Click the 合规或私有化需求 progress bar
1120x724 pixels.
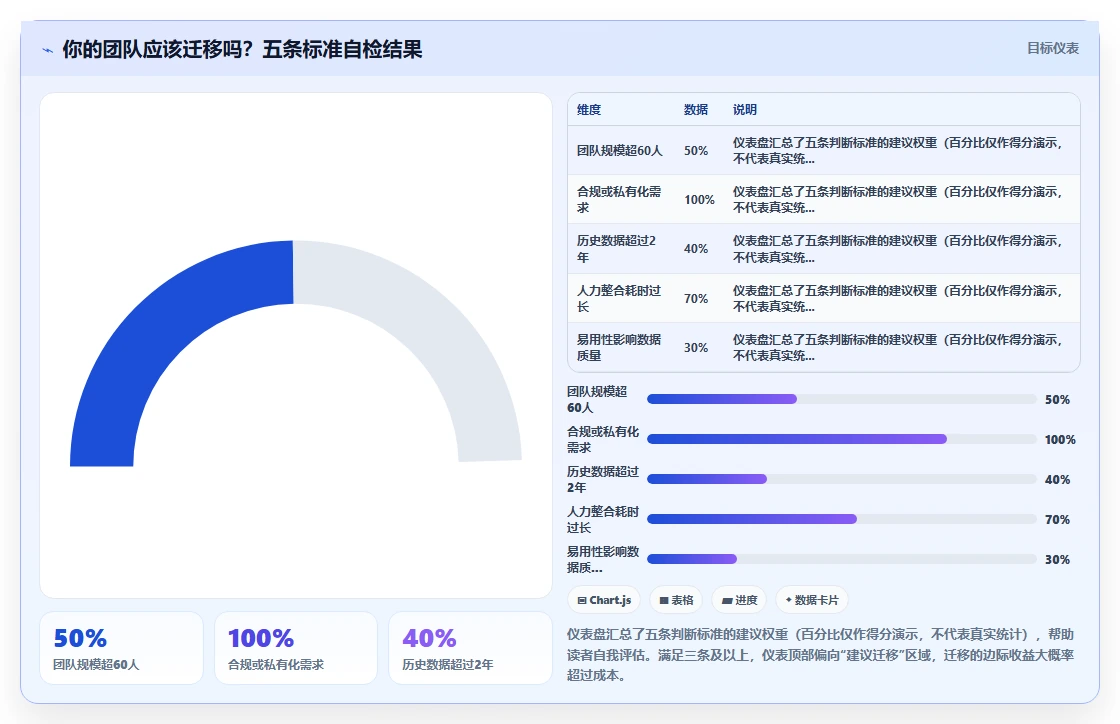(841, 439)
